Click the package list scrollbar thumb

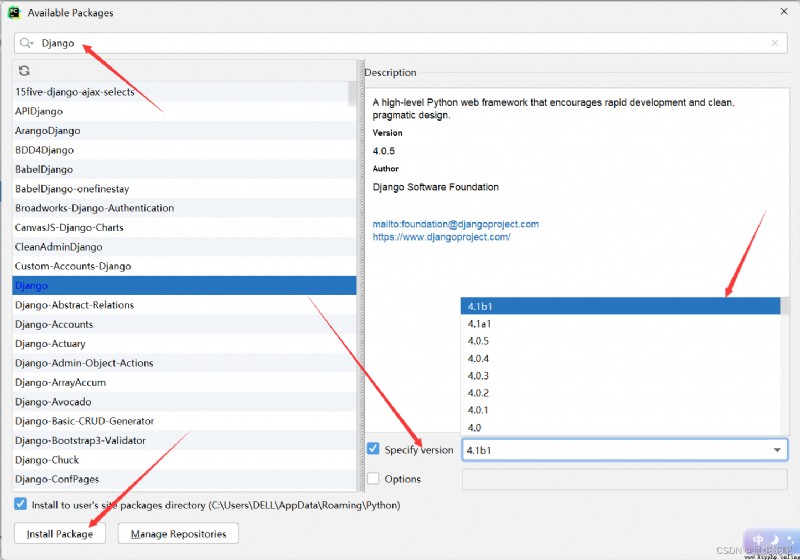352,93
